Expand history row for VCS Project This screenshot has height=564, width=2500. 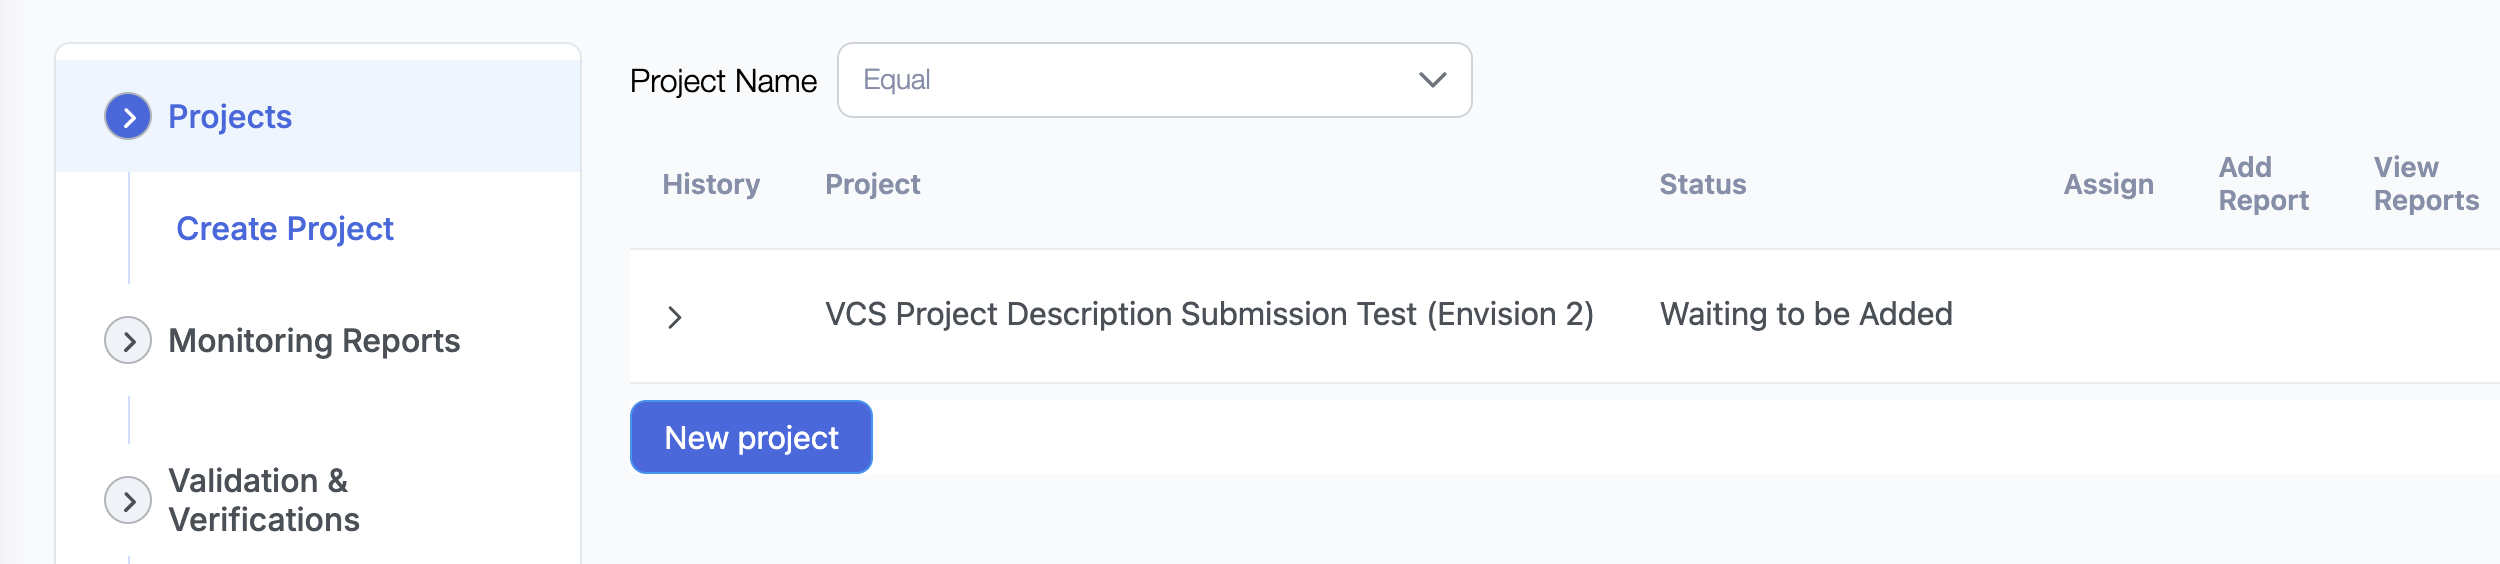[675, 317]
